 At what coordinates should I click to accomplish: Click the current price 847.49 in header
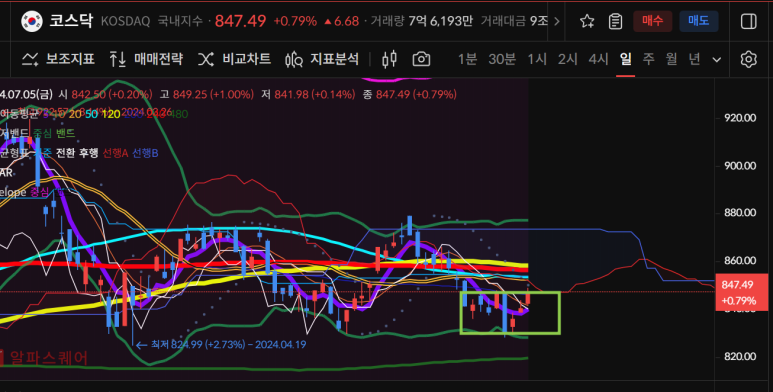click(241, 21)
